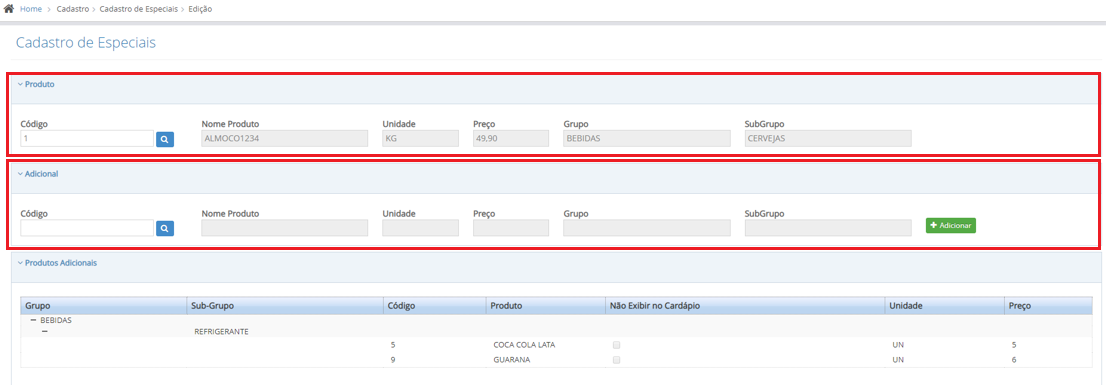The height and width of the screenshot is (385, 1106).
Task: Click code cell 5 in table
Action: tap(392, 345)
